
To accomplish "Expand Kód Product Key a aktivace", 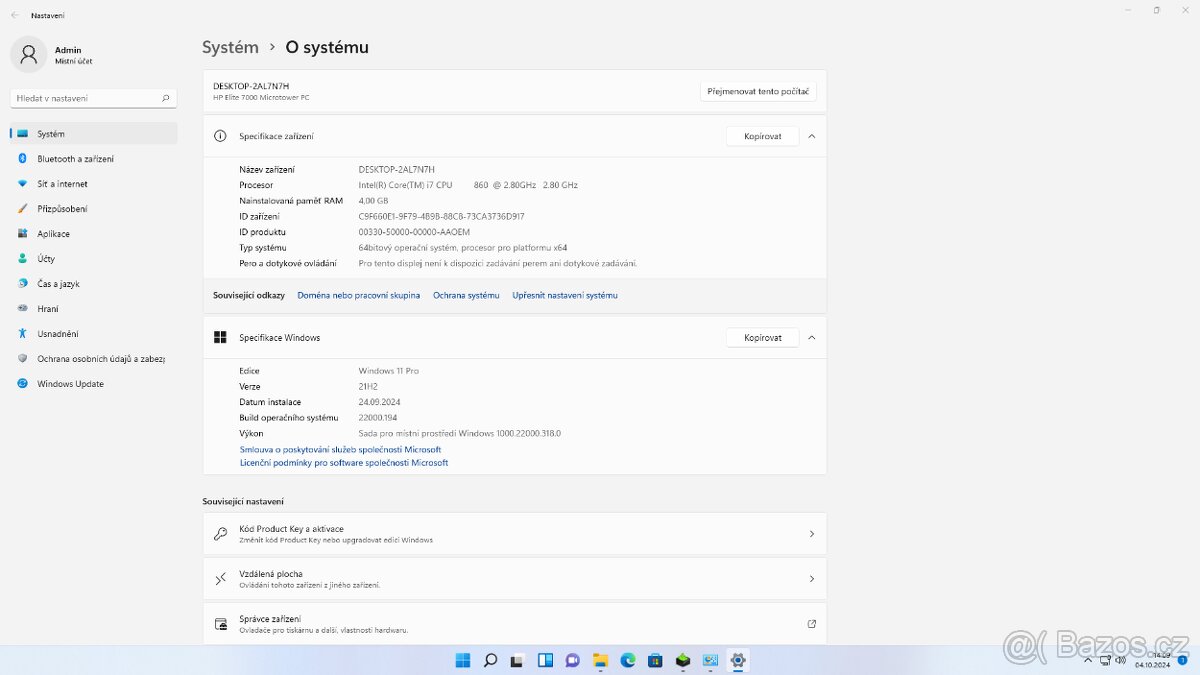I will coord(514,534).
